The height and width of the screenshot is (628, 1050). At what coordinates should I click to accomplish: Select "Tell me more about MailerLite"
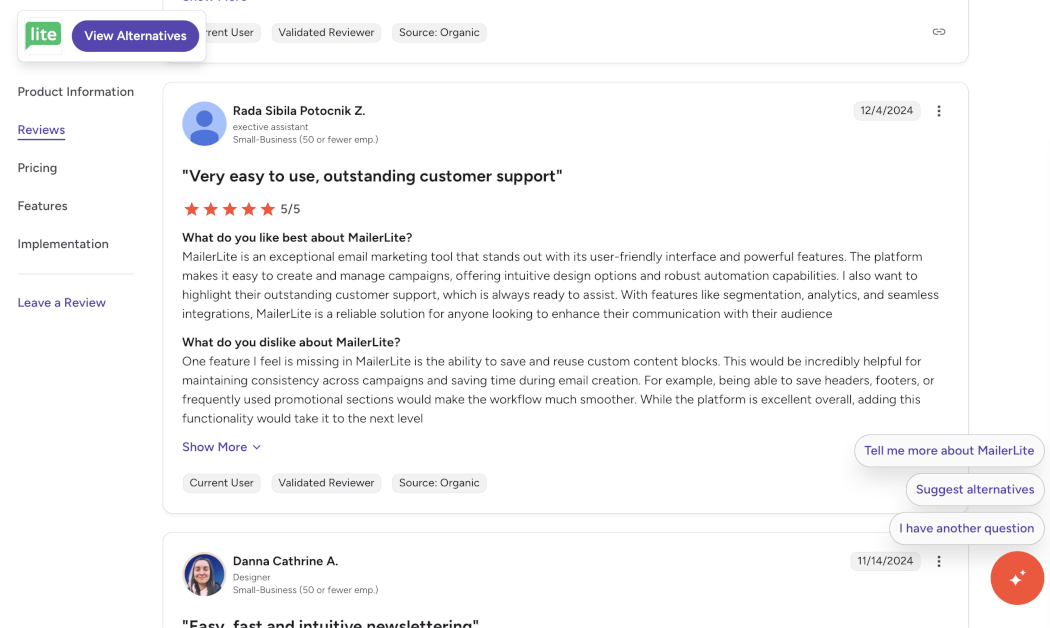948,450
